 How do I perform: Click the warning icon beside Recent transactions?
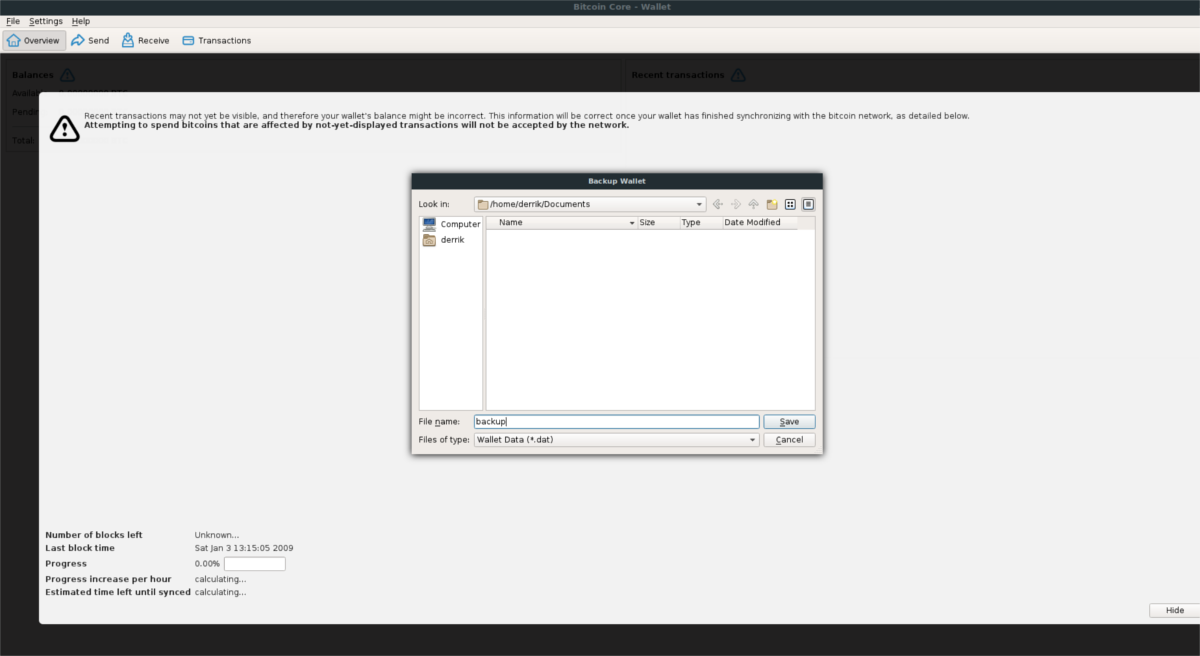[x=738, y=75]
